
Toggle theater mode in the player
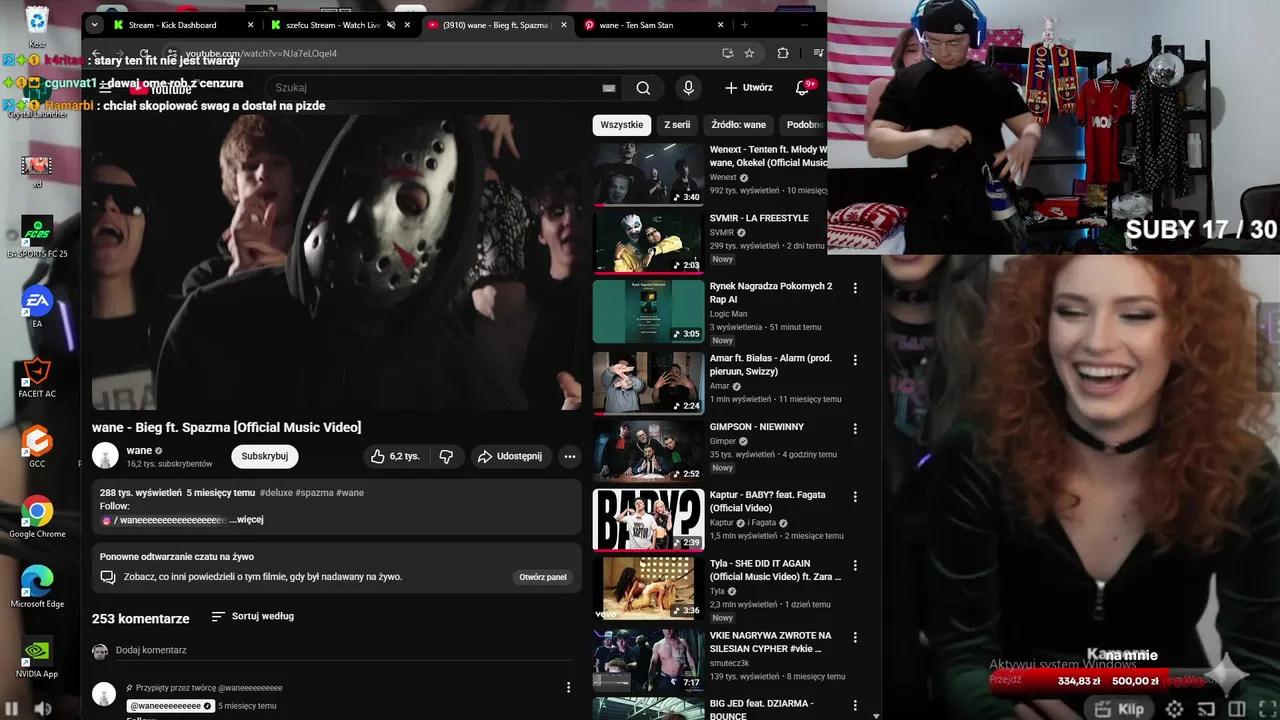pyautogui.click(x=1237, y=709)
